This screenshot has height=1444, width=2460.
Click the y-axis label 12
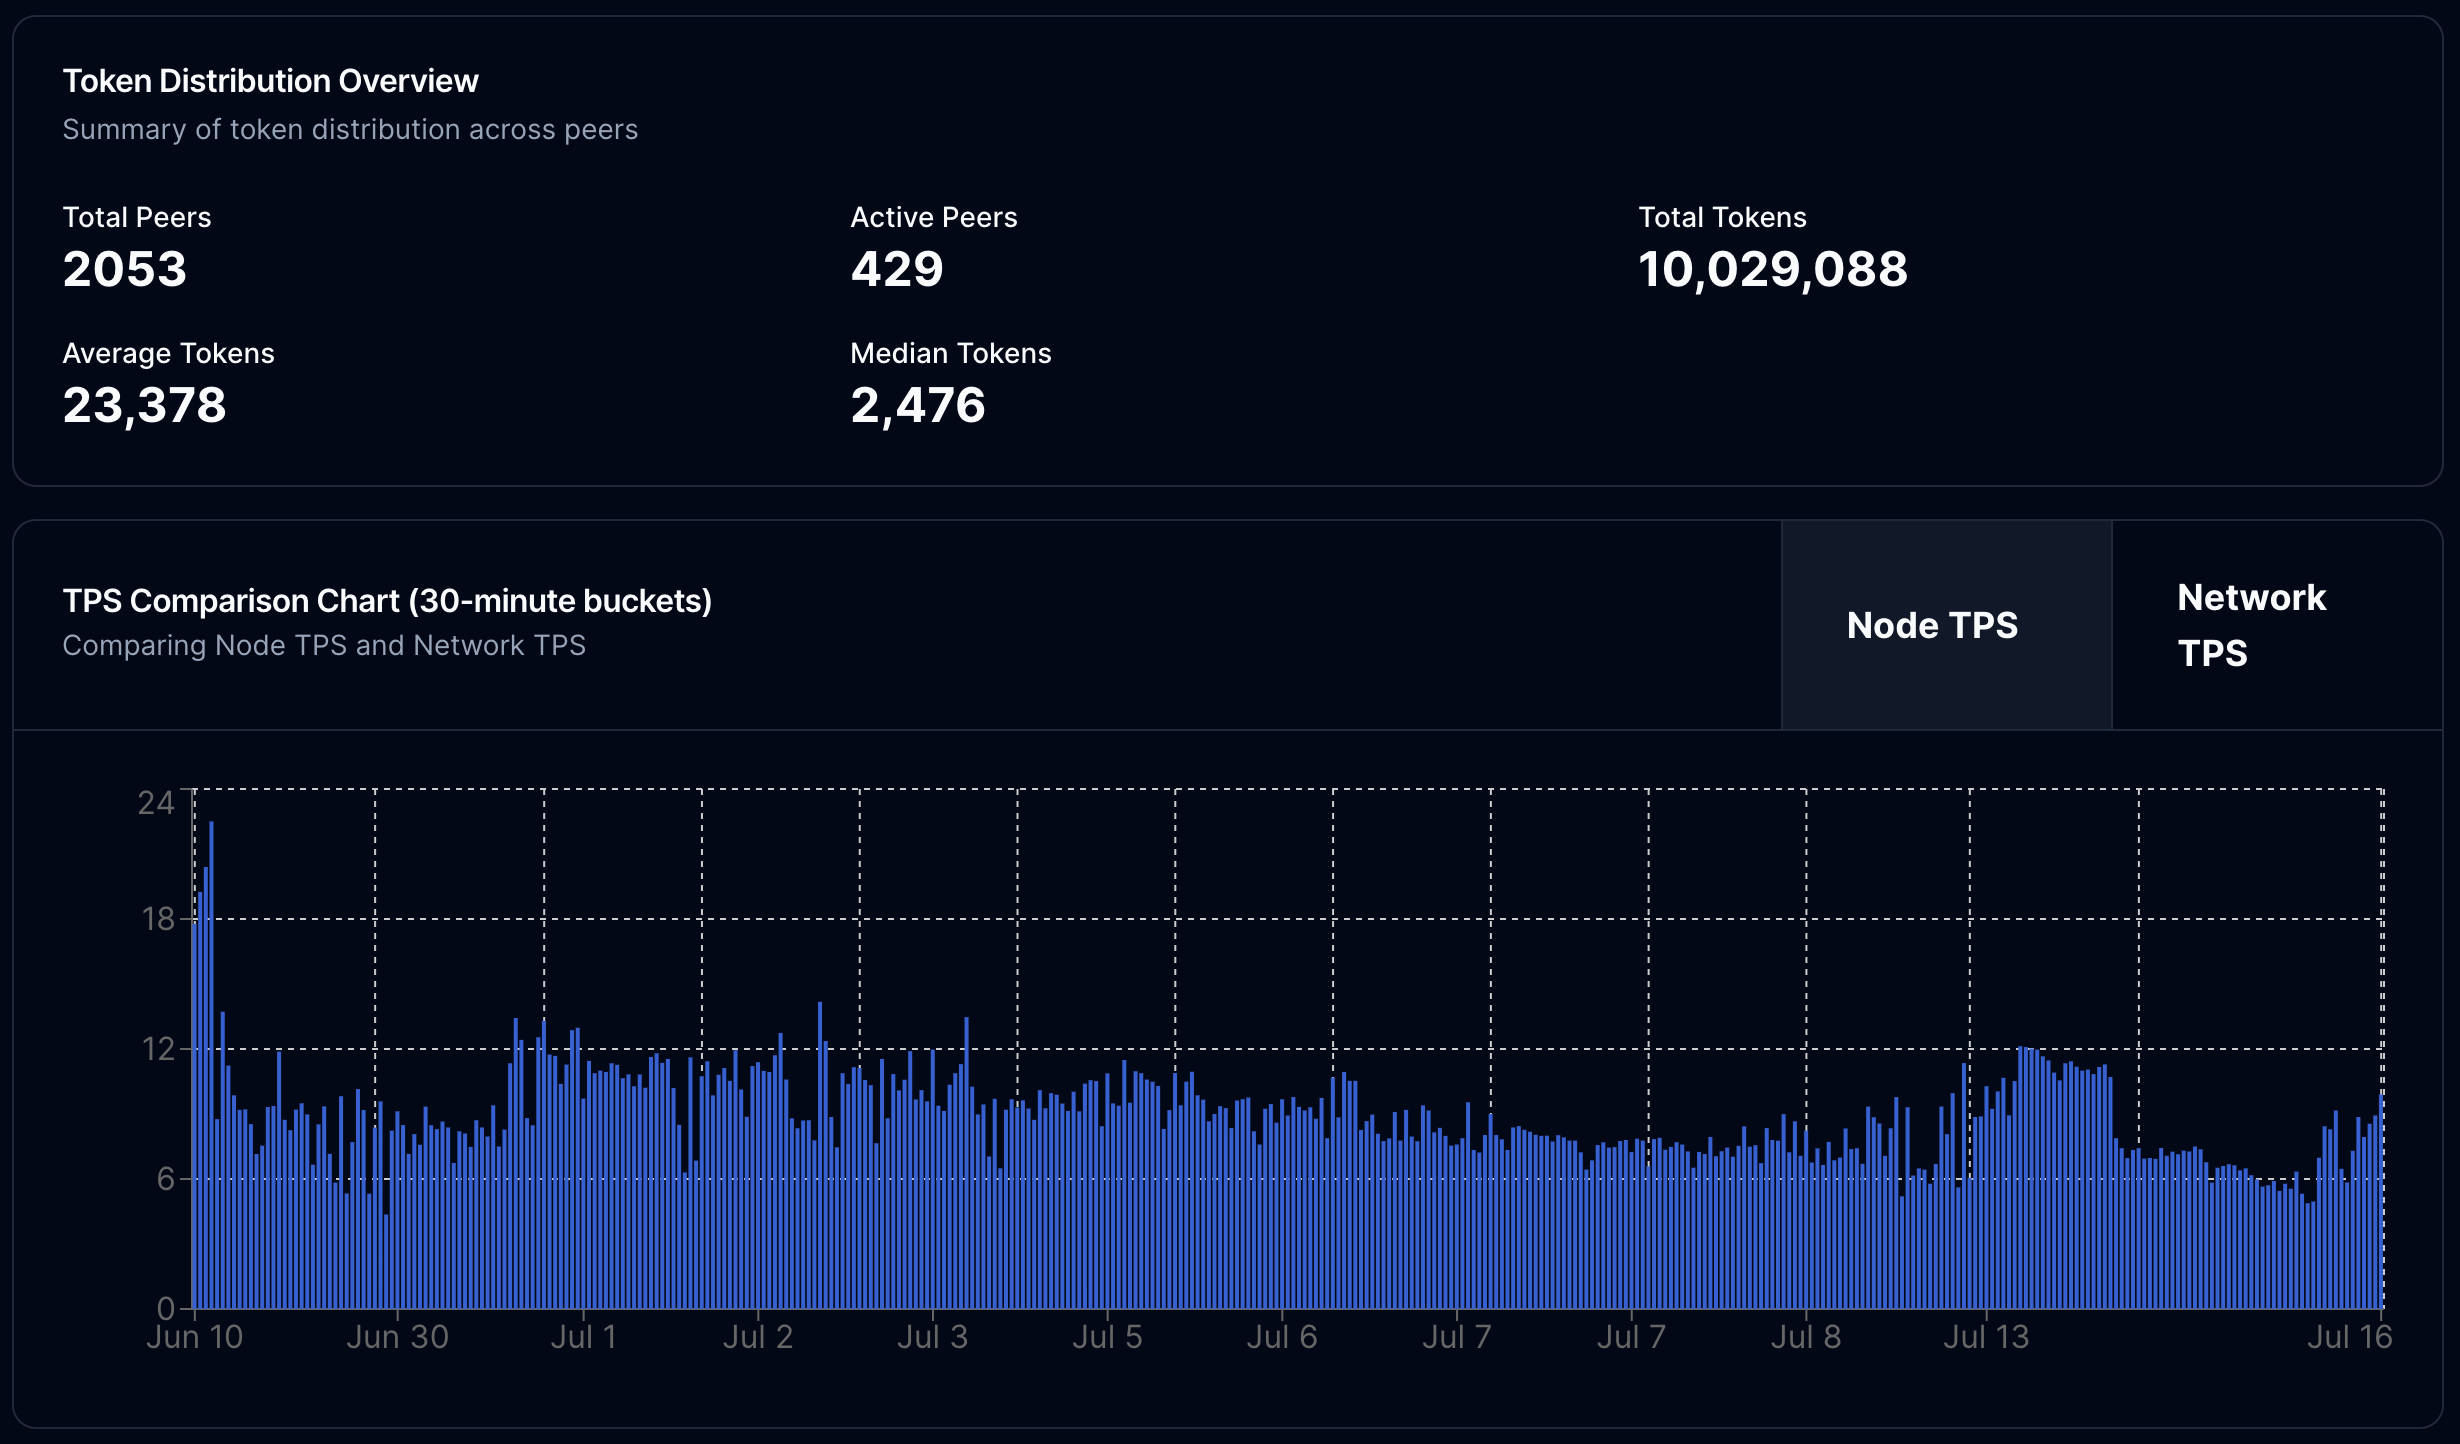pos(158,1049)
